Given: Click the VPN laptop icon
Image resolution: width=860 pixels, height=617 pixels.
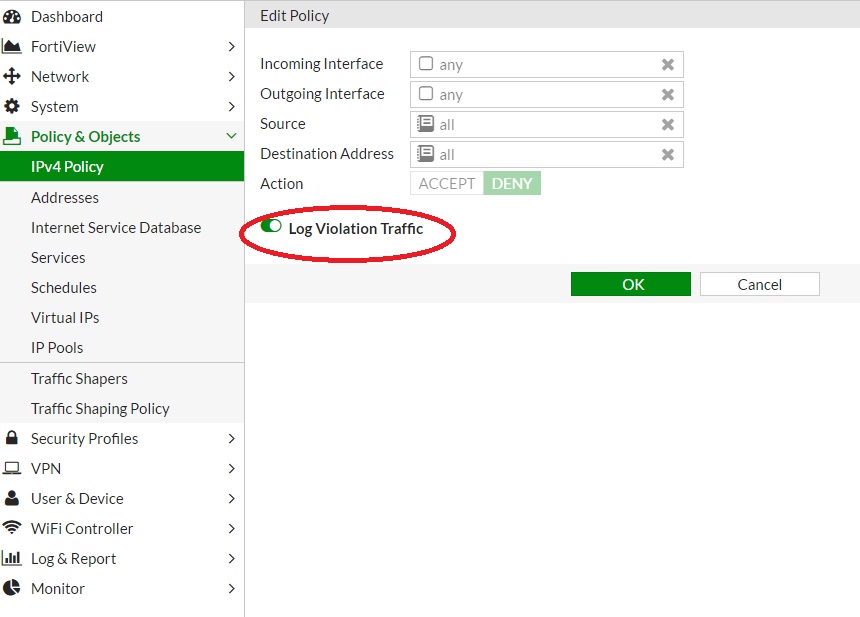Looking at the screenshot, I should click(12, 468).
